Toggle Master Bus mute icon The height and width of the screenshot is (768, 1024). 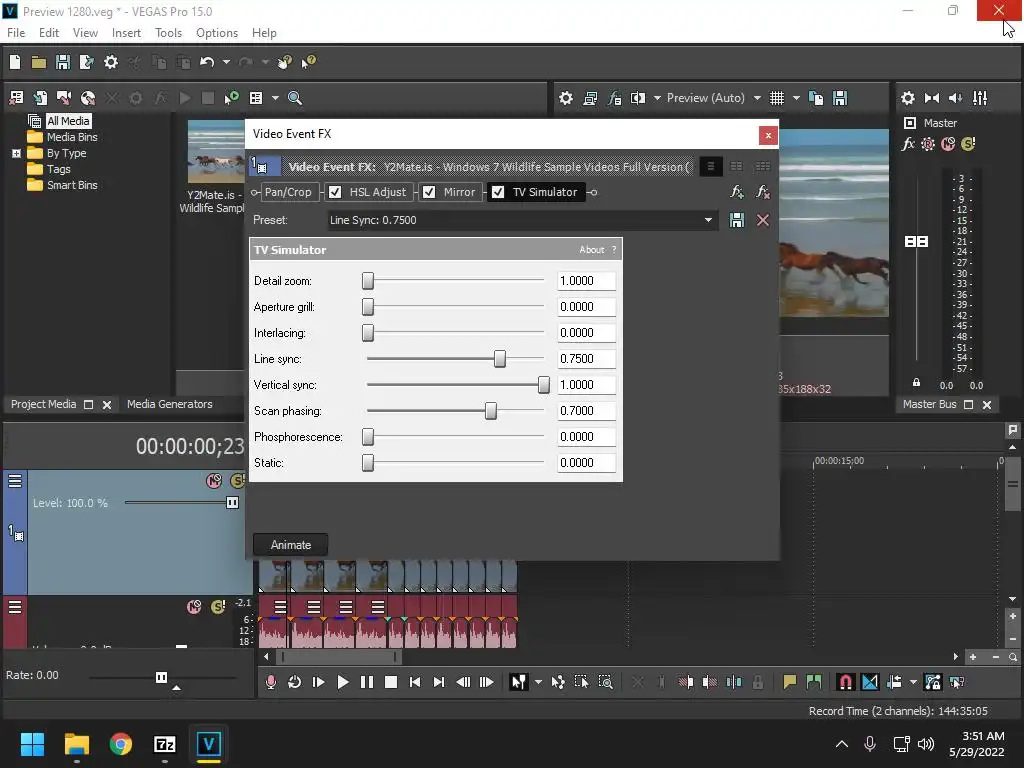click(948, 144)
